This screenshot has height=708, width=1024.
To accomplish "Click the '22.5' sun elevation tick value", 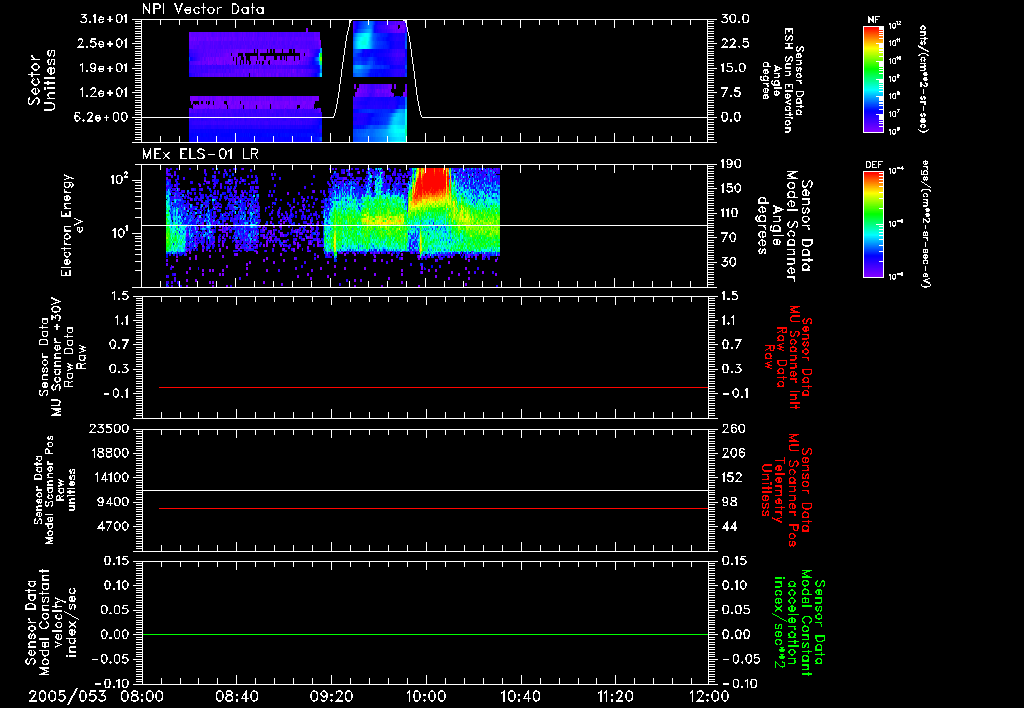I will pos(735,43).
